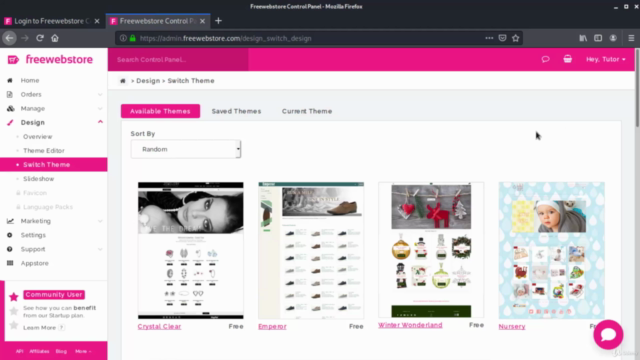Click the Community User badge
The image size is (640, 360).
click(x=54, y=294)
